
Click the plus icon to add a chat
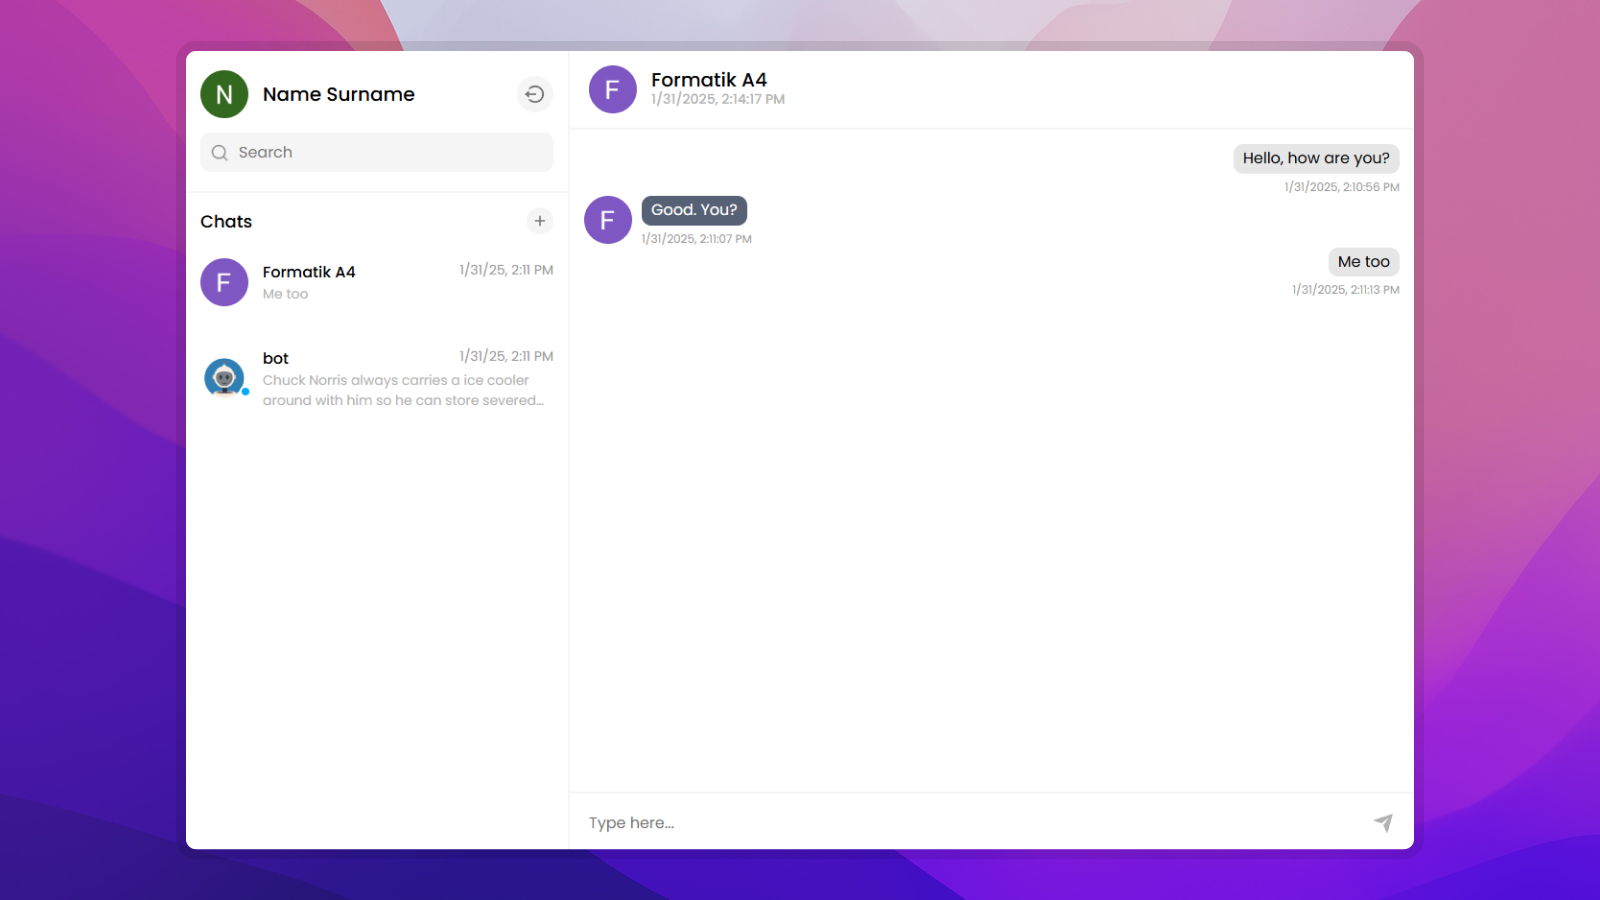point(540,221)
